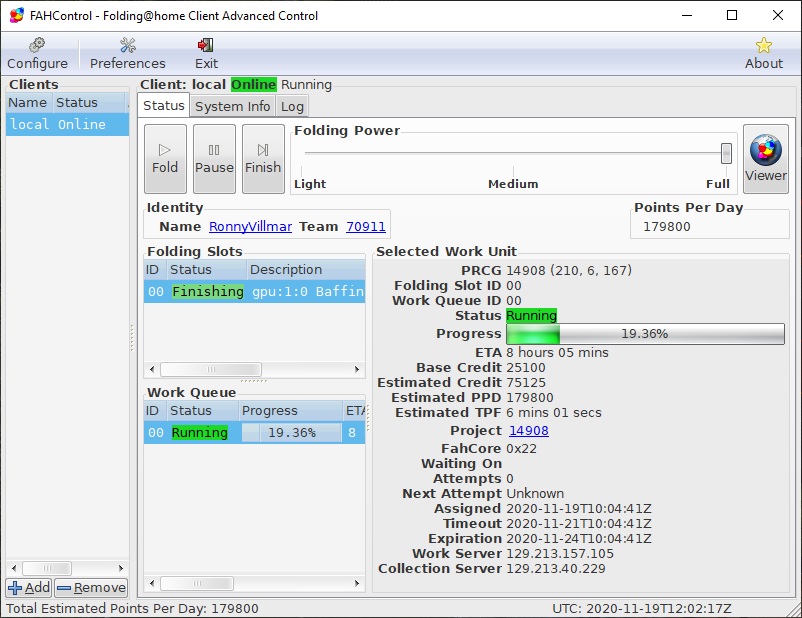Click the Folding Slots horizontal scrollbar thumb
Image resolution: width=802 pixels, height=618 pixels.
pyautogui.click(x=211, y=369)
